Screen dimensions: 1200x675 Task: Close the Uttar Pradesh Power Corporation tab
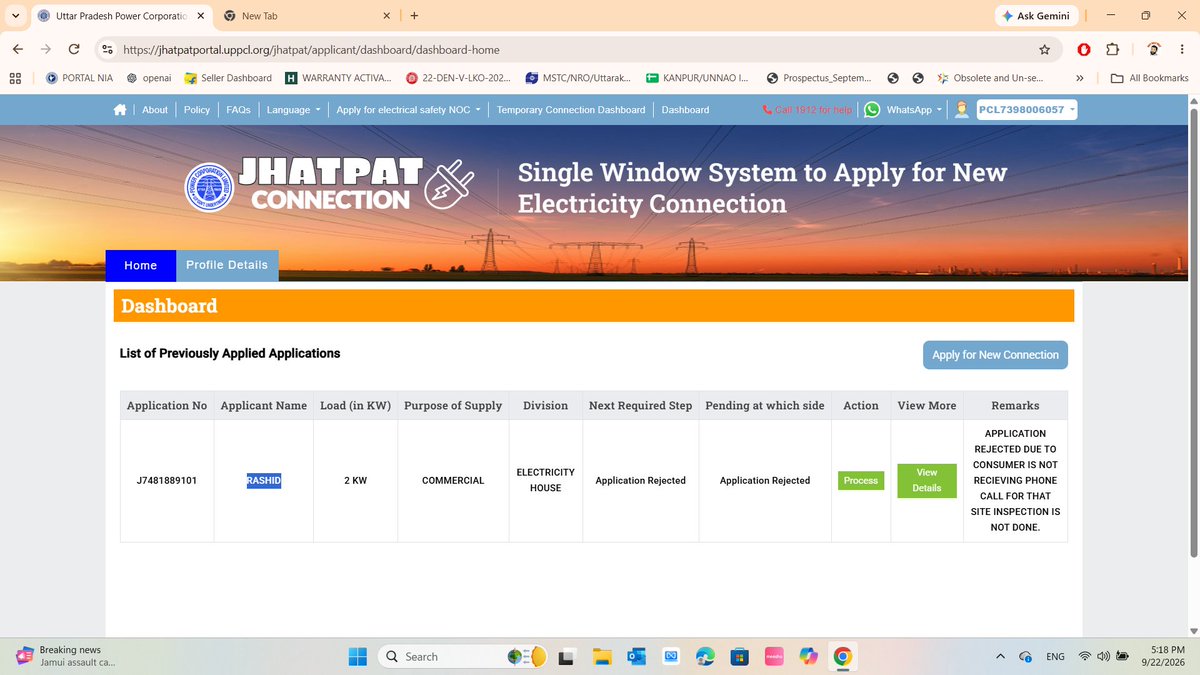200,16
